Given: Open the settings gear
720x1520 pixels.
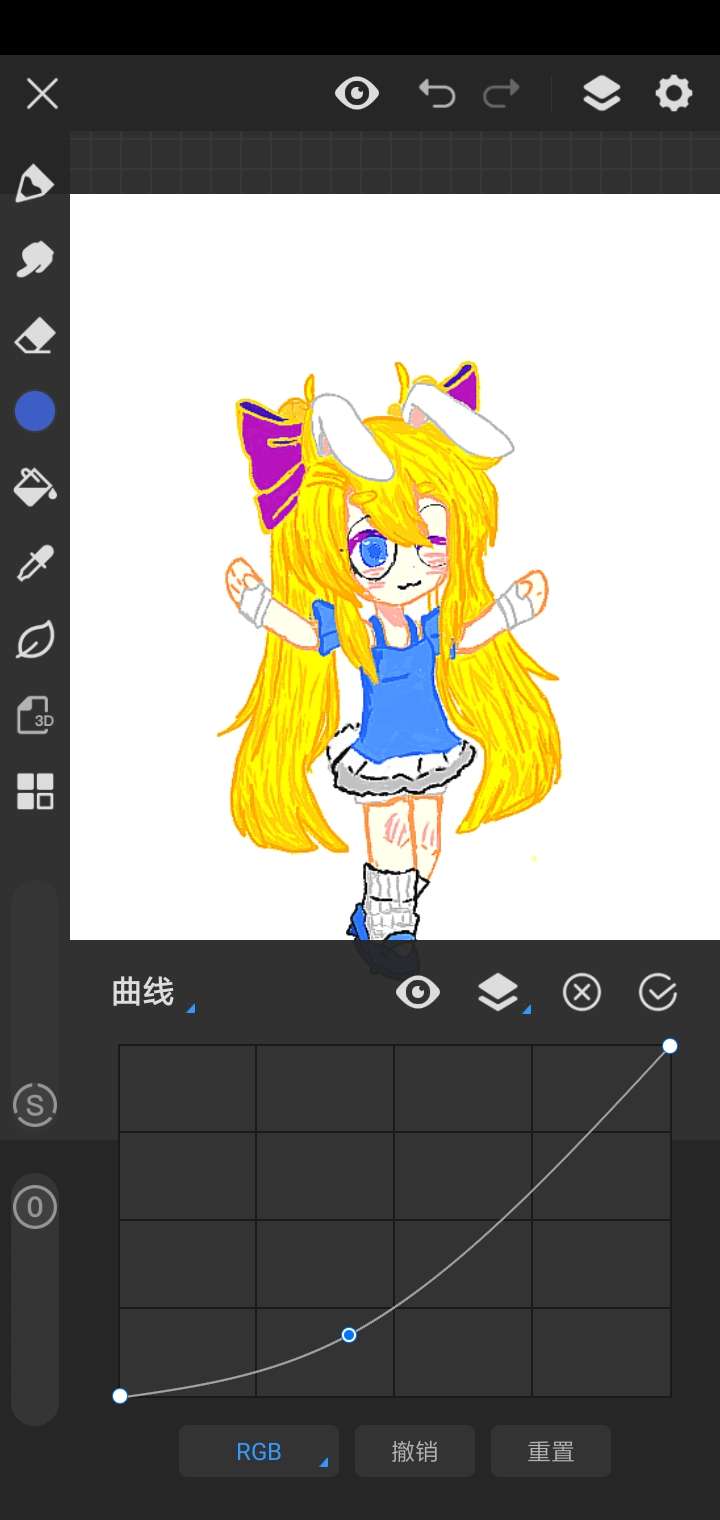Looking at the screenshot, I should coord(673,94).
